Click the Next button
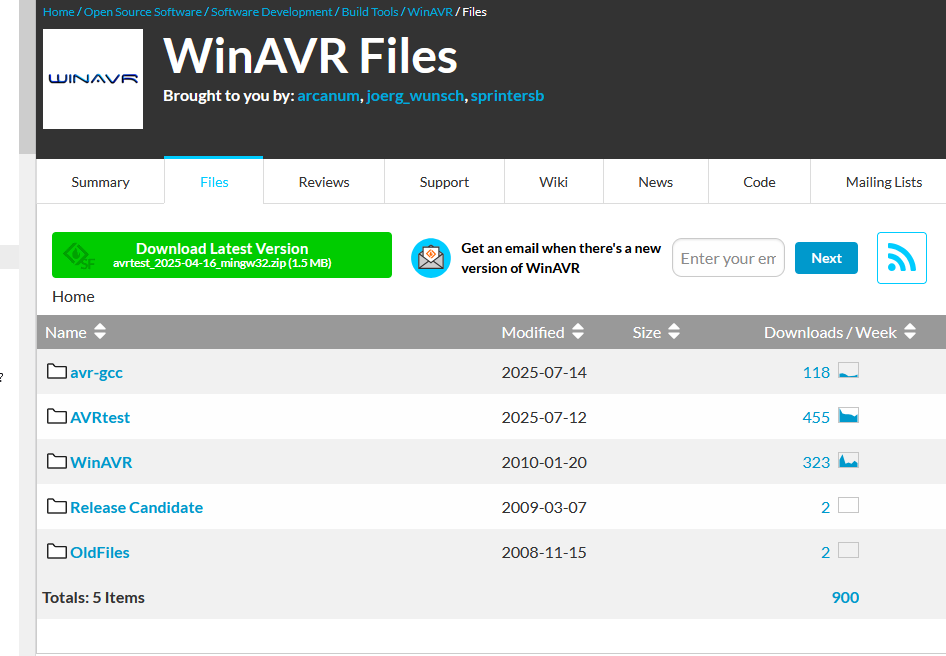The width and height of the screenshot is (946, 656). [826, 258]
